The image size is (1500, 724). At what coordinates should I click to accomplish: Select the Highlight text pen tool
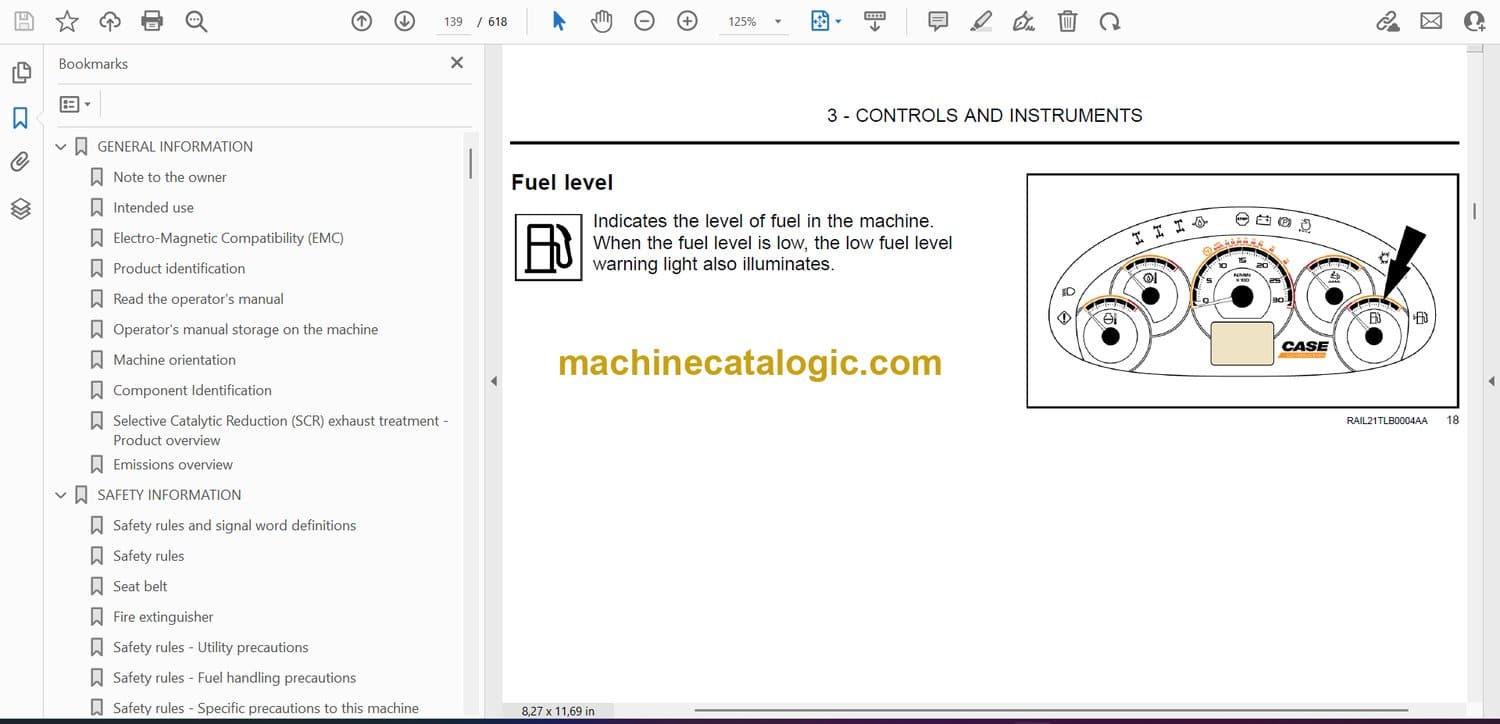(980, 21)
